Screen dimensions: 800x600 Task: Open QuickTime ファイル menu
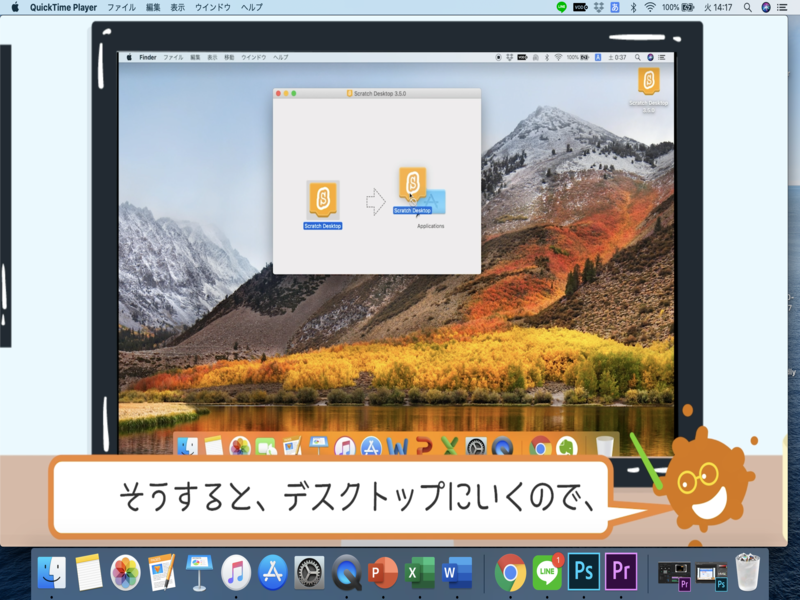[x=121, y=7]
